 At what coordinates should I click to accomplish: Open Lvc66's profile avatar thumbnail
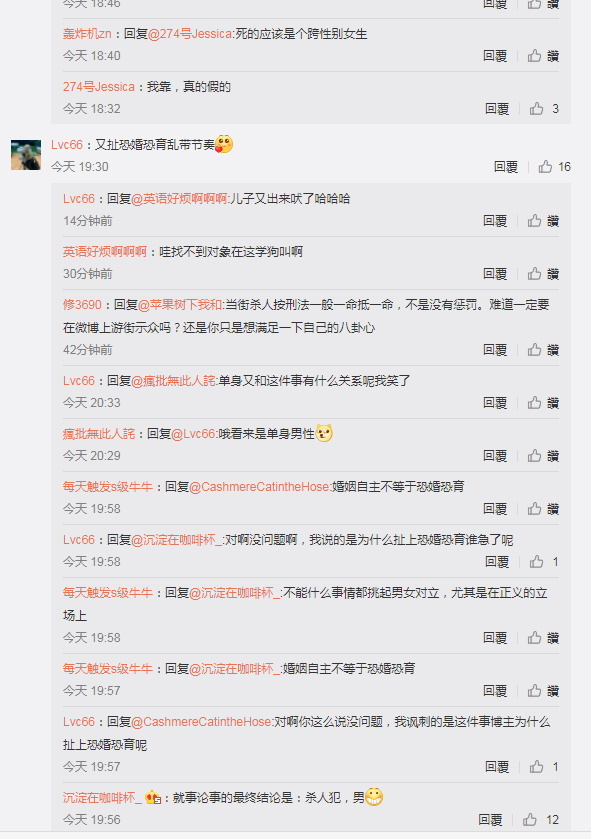click(x=26, y=155)
